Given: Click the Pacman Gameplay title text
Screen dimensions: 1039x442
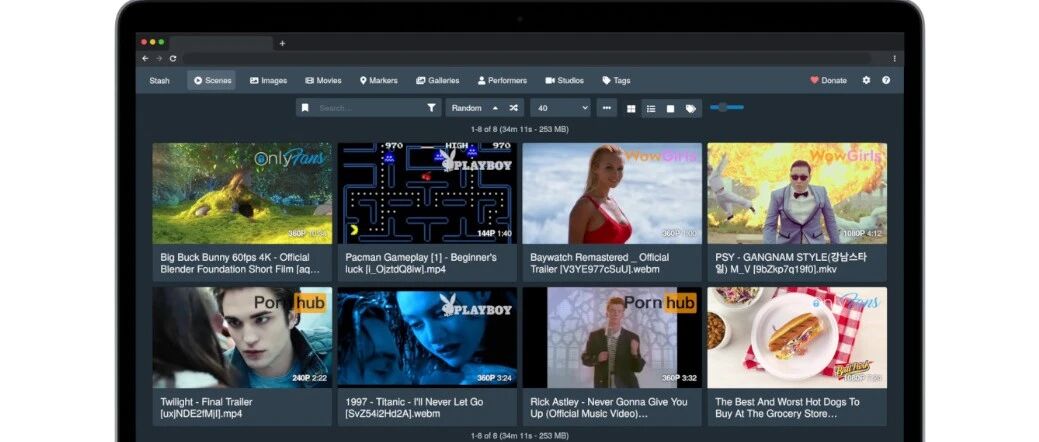Looking at the screenshot, I should (421, 263).
